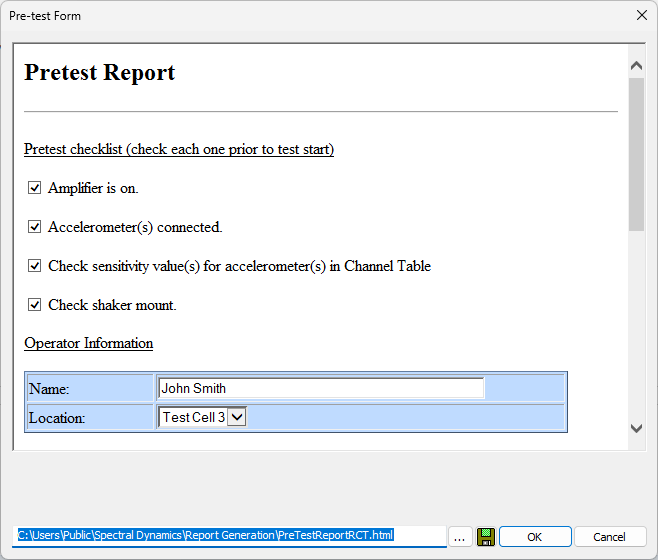This screenshot has height=560, width=658.
Task: Open file browser with the ellipsis button
Action: [459, 537]
